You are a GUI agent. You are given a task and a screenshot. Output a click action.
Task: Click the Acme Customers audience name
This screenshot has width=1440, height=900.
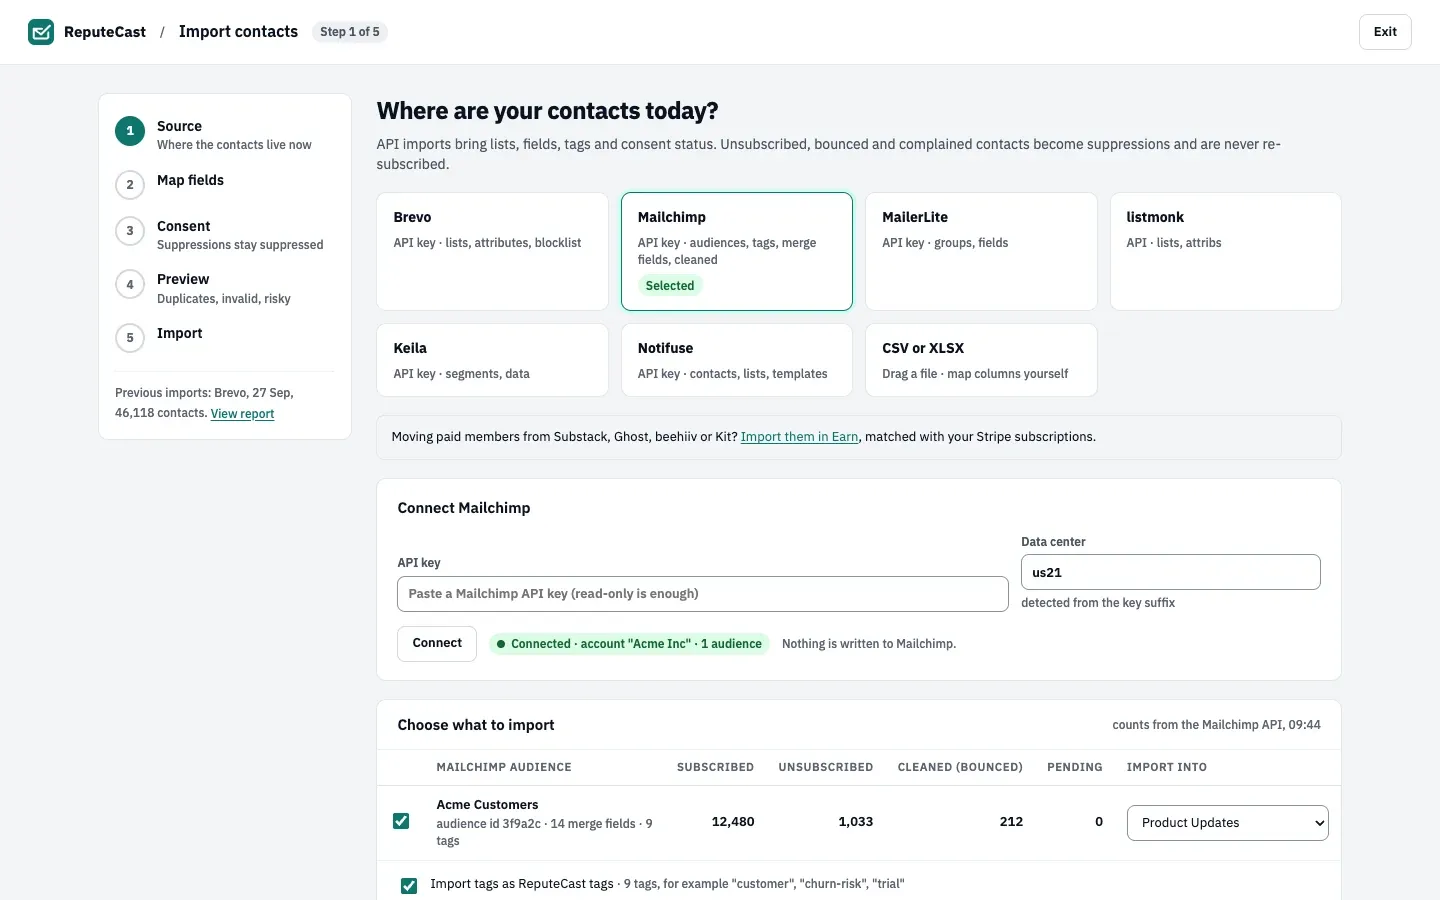[x=487, y=805]
